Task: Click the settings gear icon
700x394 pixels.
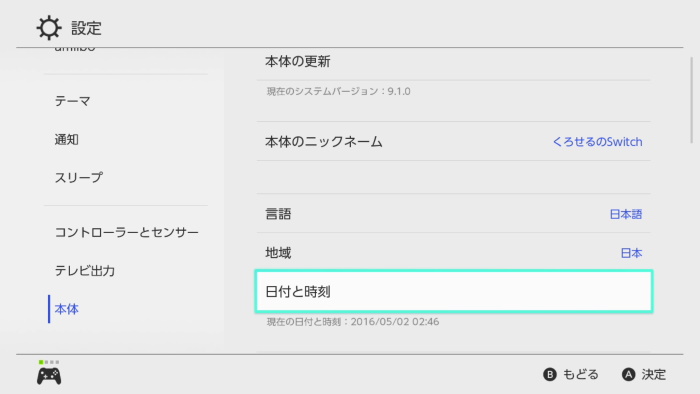Action: (x=49, y=28)
